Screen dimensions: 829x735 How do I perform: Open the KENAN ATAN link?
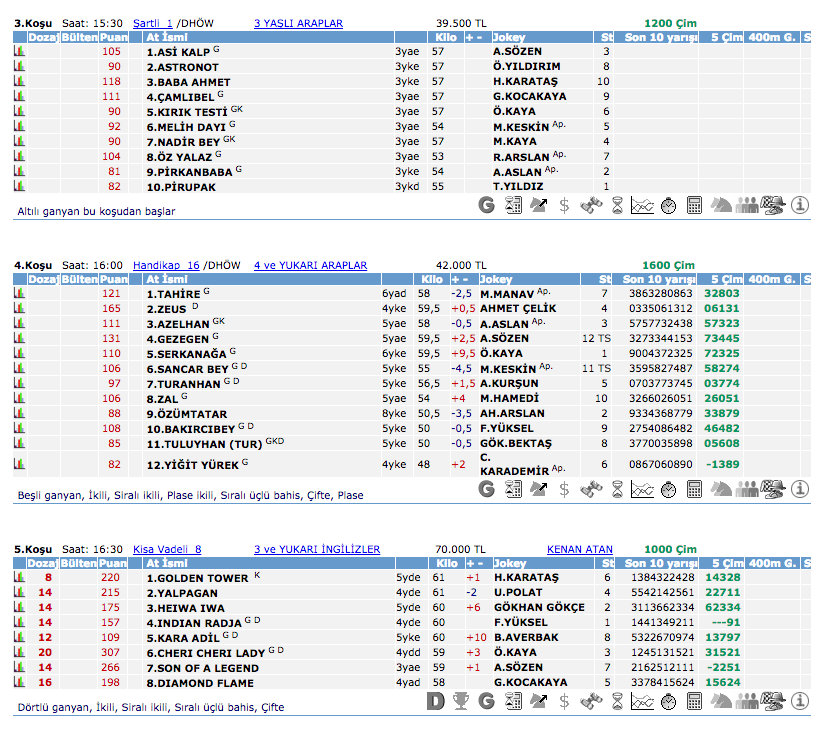pyautogui.click(x=580, y=549)
